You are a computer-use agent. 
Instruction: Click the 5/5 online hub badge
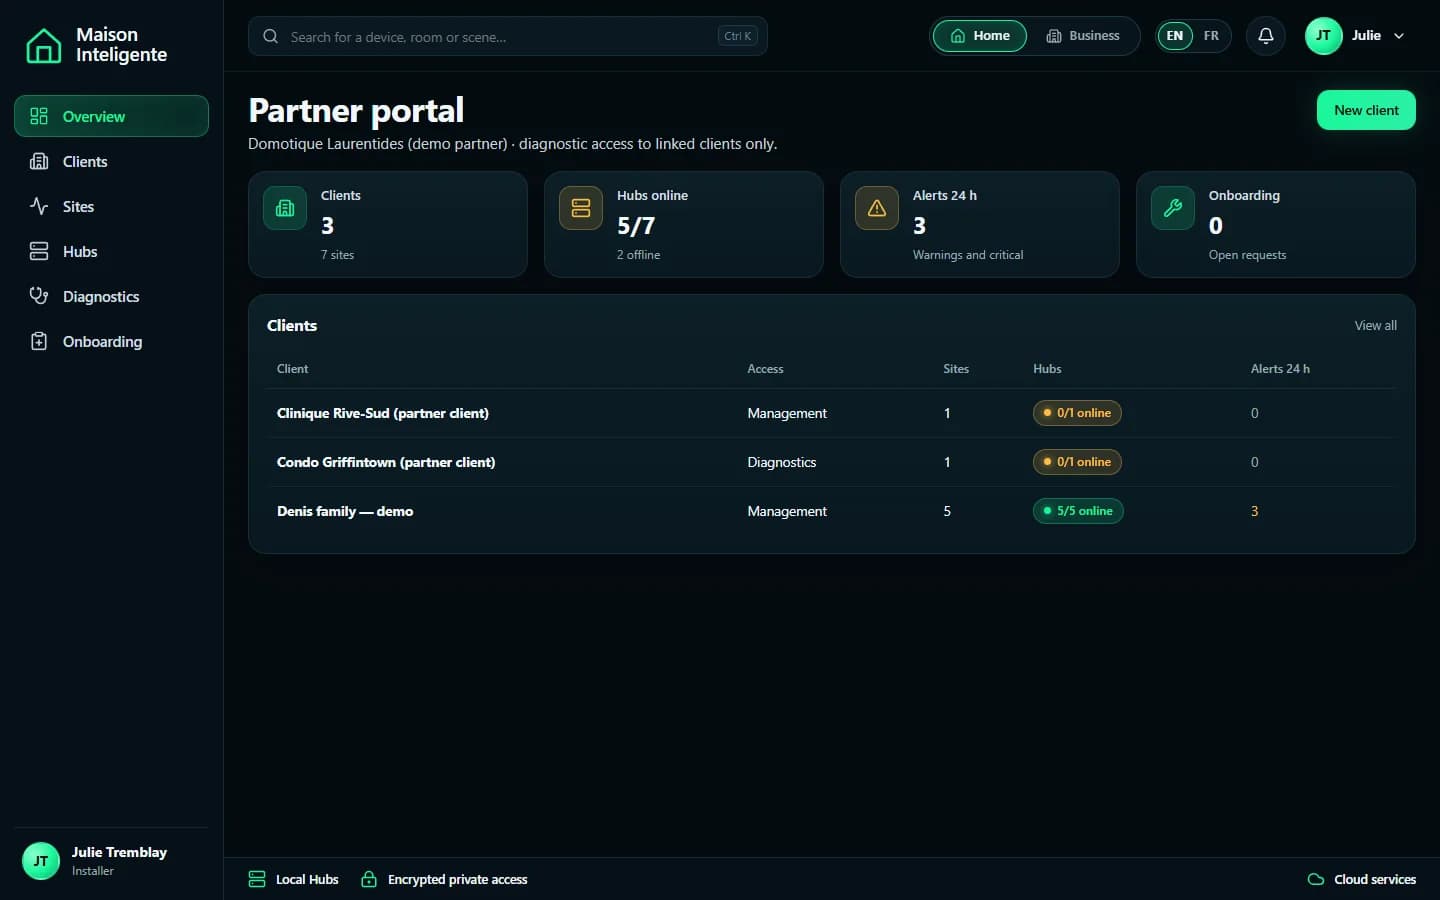click(1078, 511)
